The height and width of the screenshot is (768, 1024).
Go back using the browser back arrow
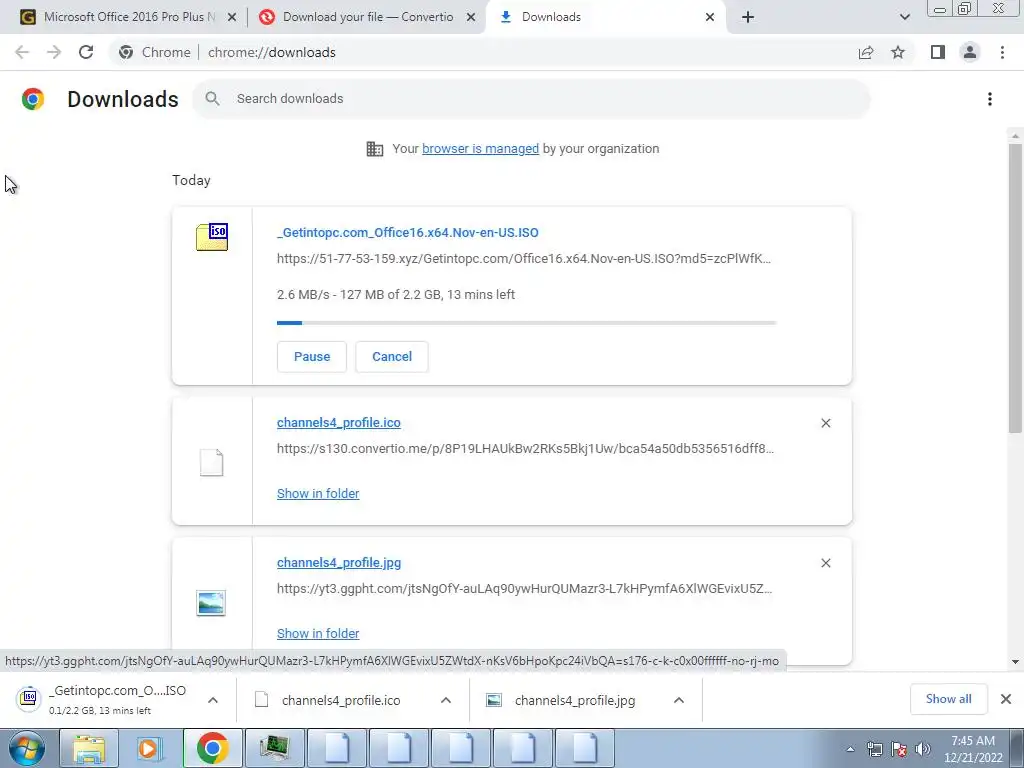pos(22,52)
